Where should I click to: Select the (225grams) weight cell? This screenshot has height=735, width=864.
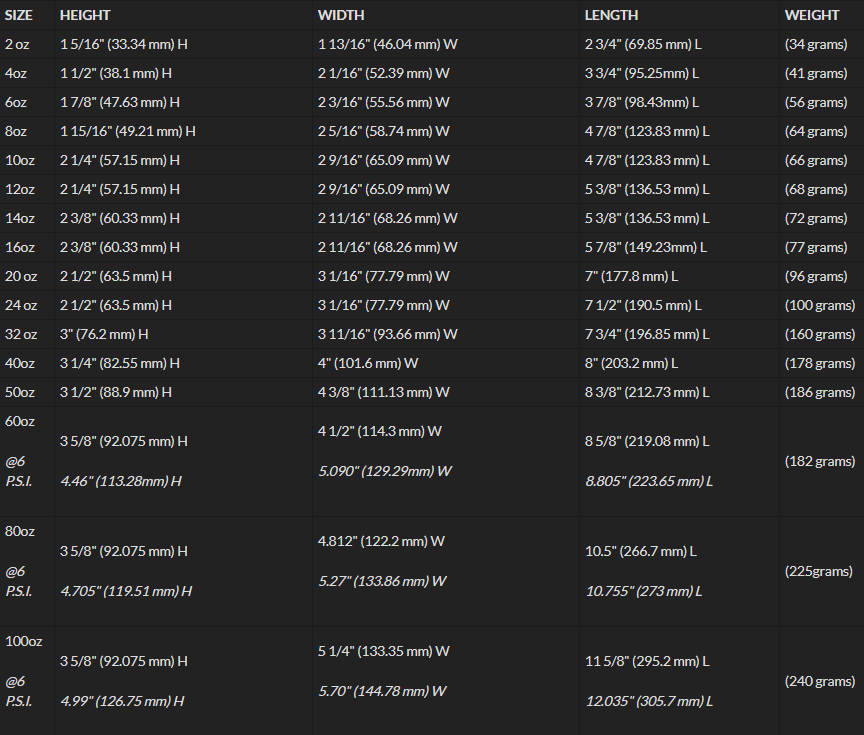coord(819,571)
